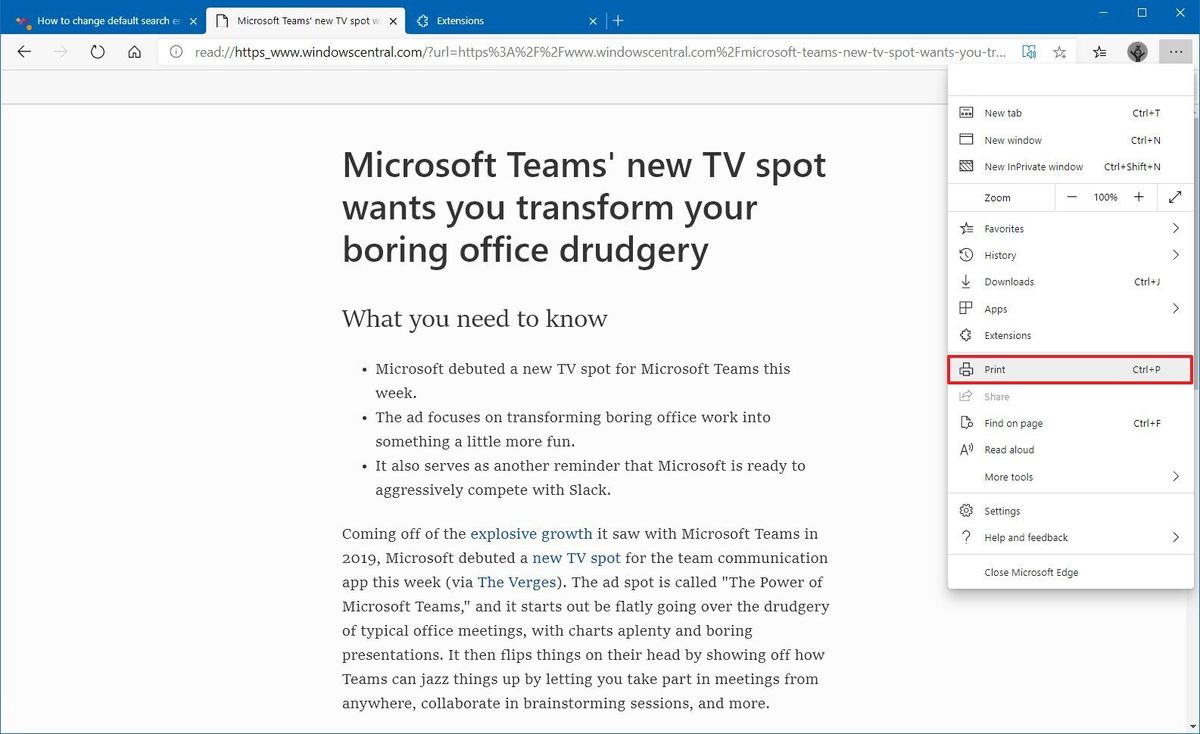Image resolution: width=1200 pixels, height=734 pixels.
Task: Open the More tools submenu
Action: point(1070,477)
